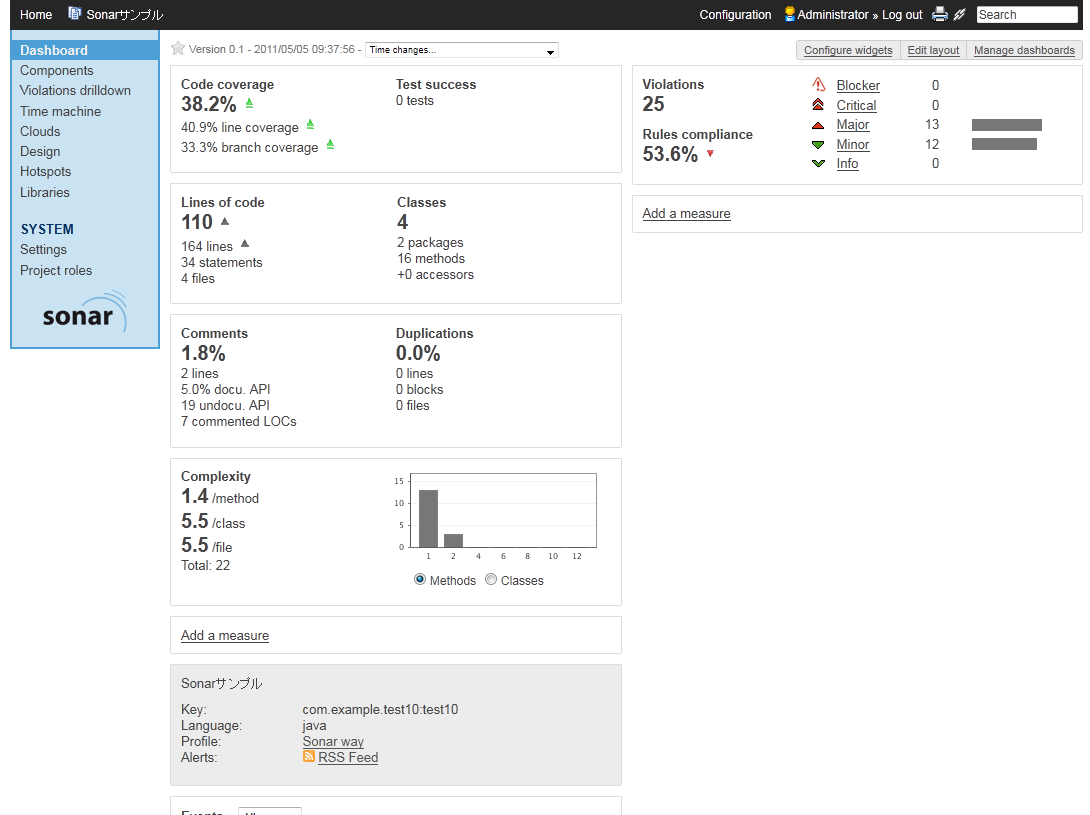Open Hotspots in the sidebar

(45, 172)
